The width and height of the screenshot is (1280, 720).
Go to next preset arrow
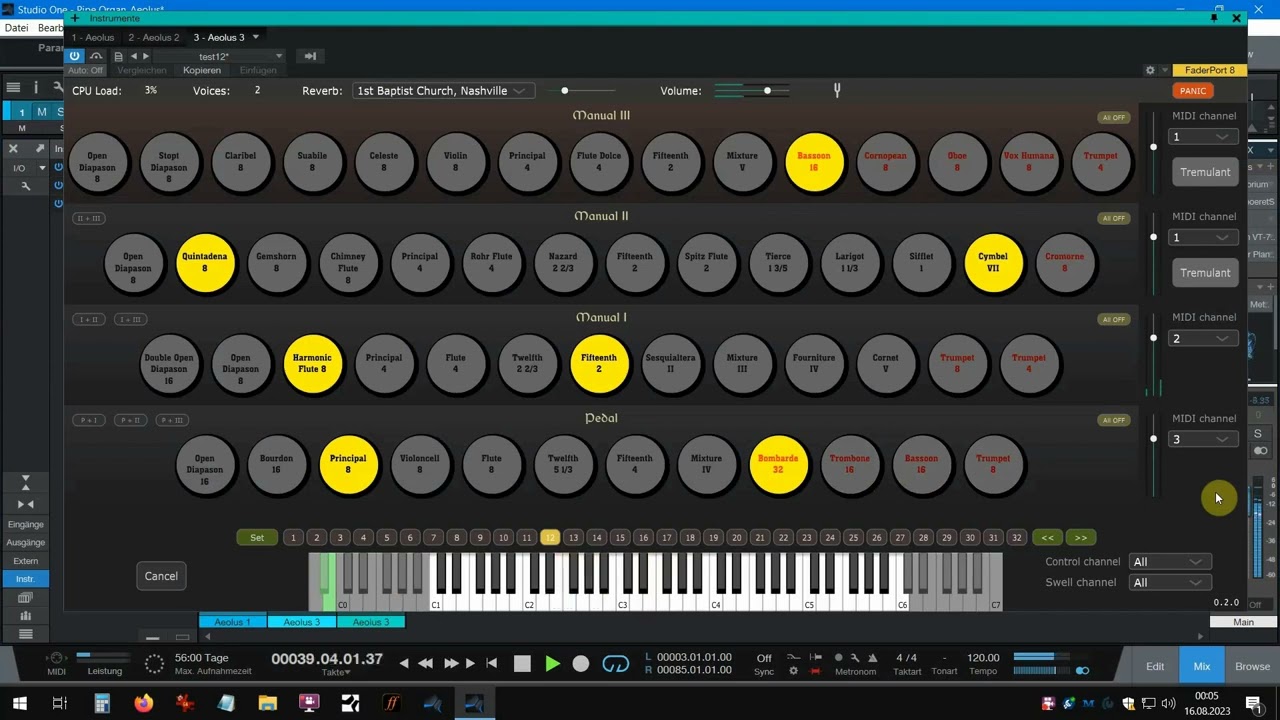[x=146, y=57]
